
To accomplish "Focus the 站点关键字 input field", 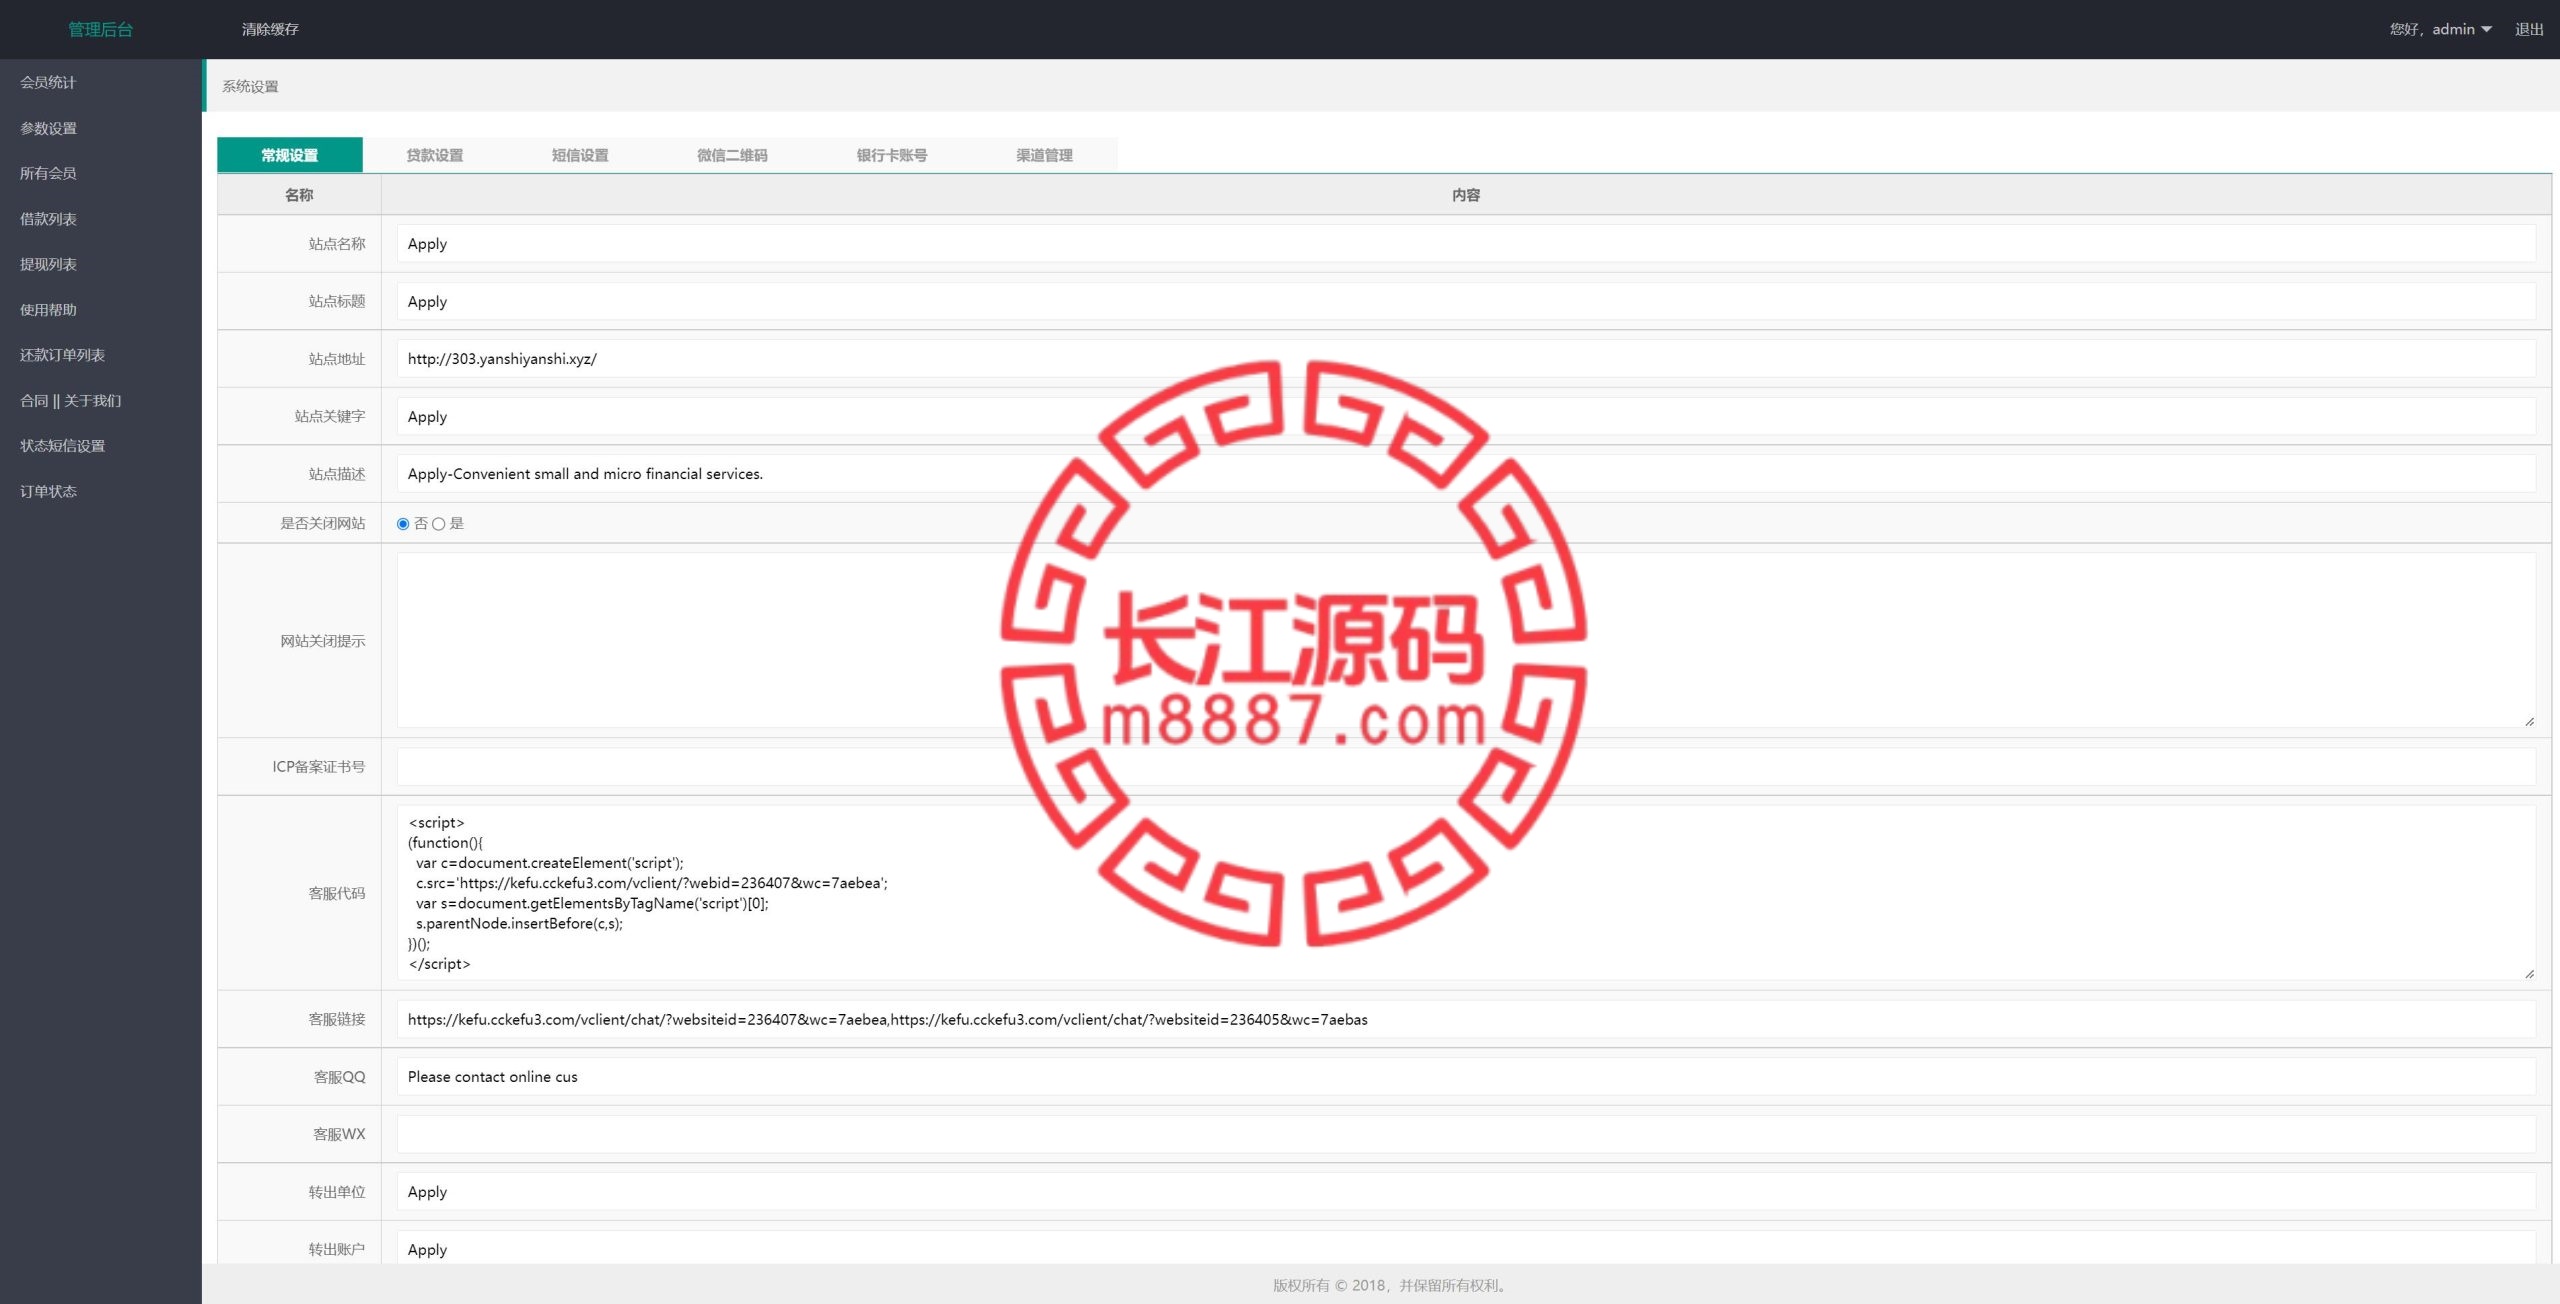I will pos(1466,417).
